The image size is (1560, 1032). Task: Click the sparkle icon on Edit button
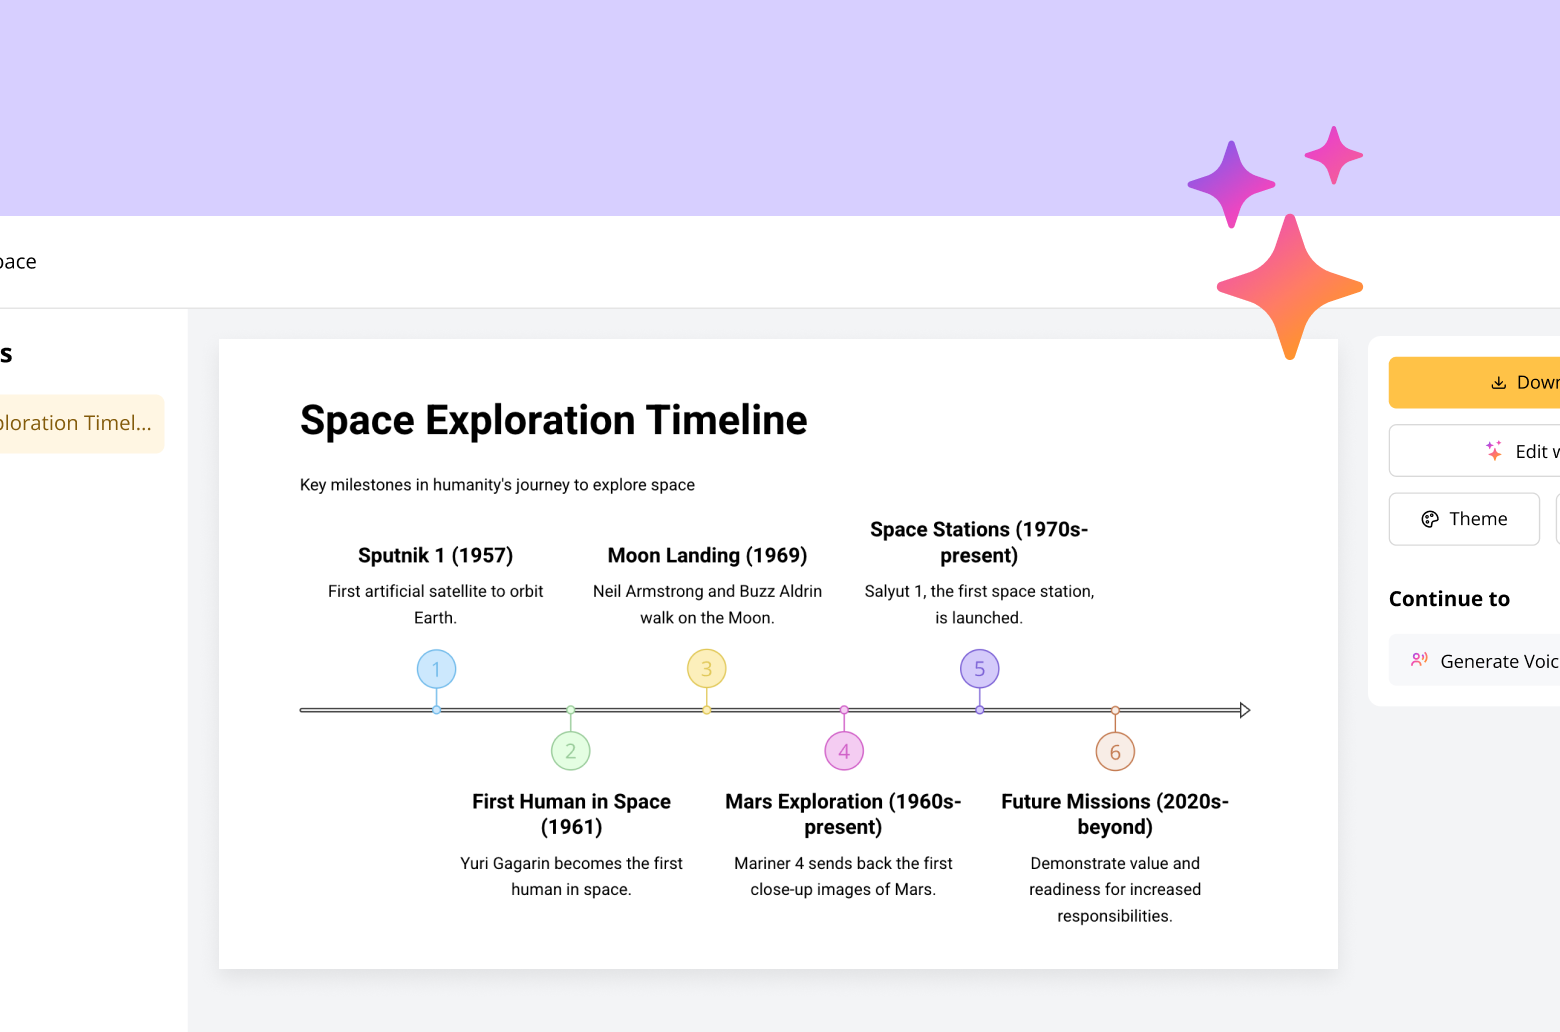[x=1494, y=451]
